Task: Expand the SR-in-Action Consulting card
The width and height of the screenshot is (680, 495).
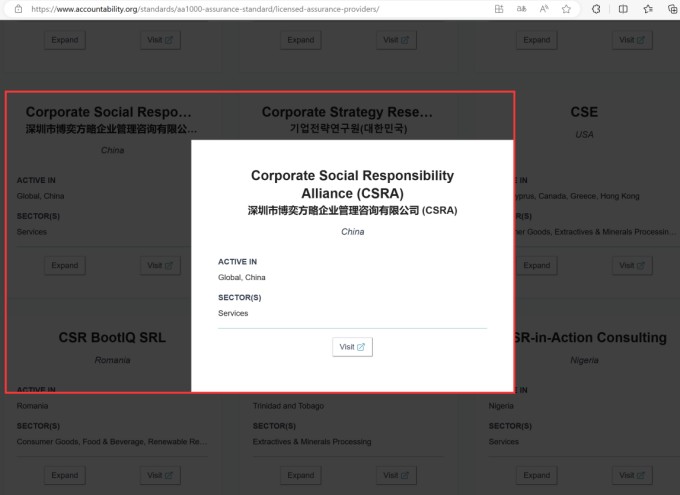Action: click(x=536, y=475)
